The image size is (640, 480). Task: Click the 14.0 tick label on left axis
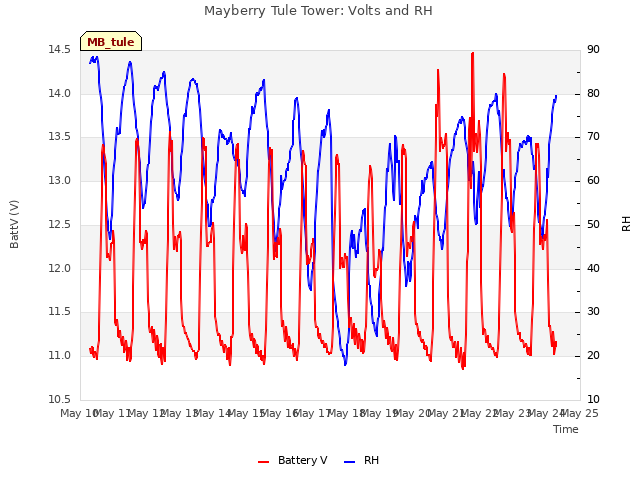[x=59, y=93]
